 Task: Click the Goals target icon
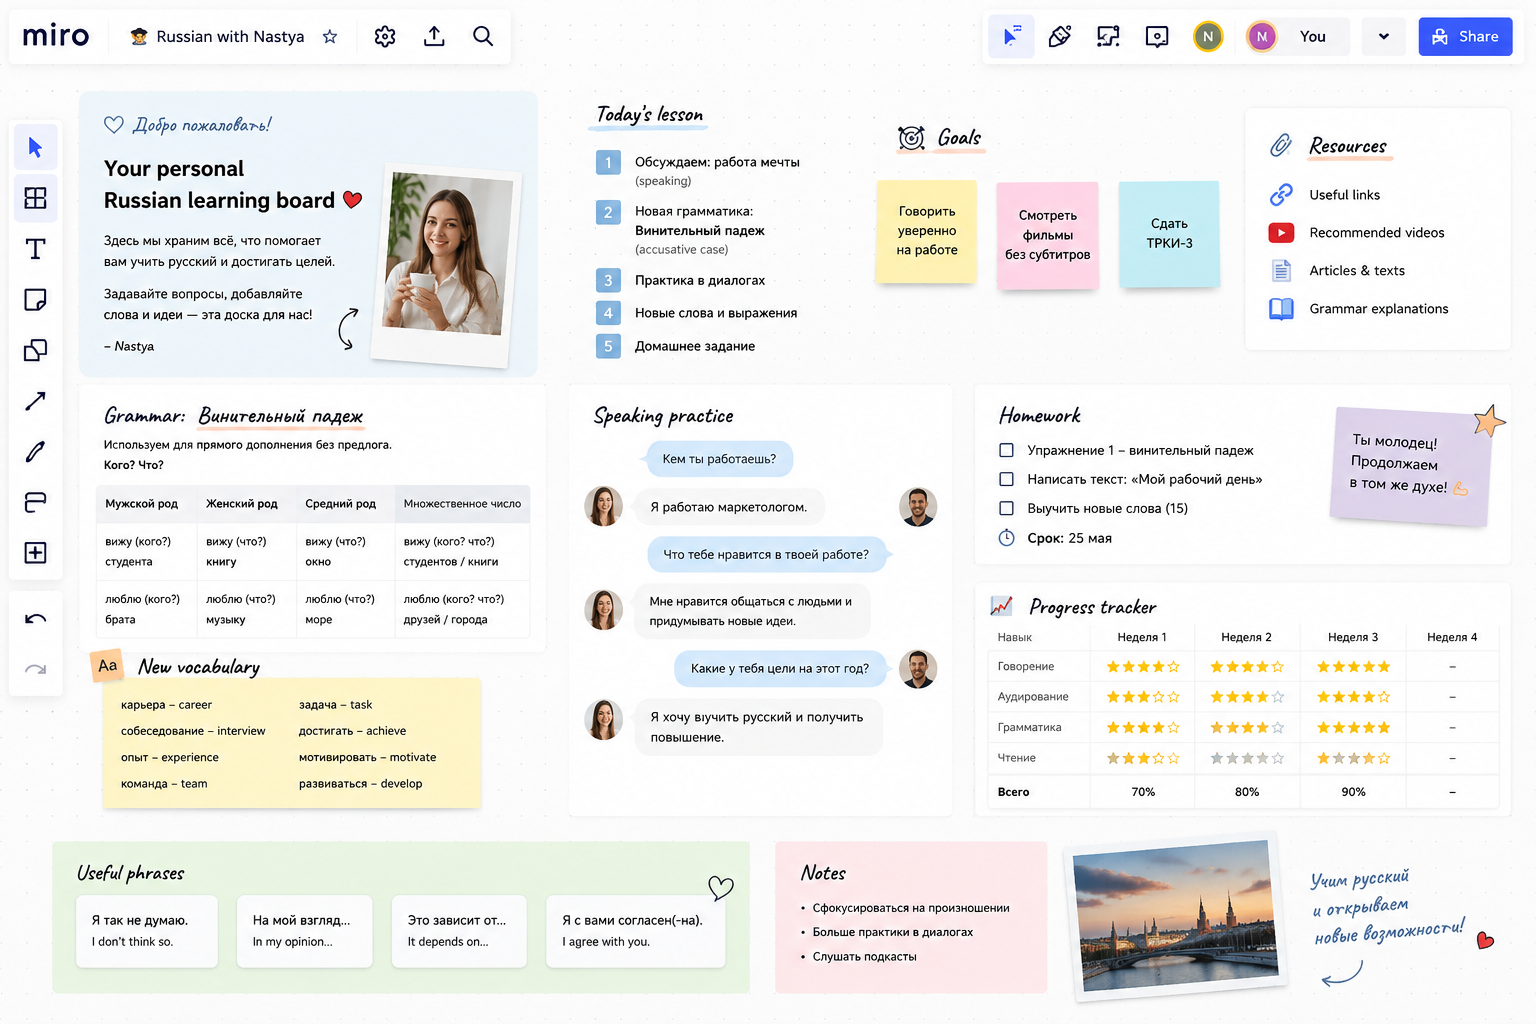click(x=911, y=138)
